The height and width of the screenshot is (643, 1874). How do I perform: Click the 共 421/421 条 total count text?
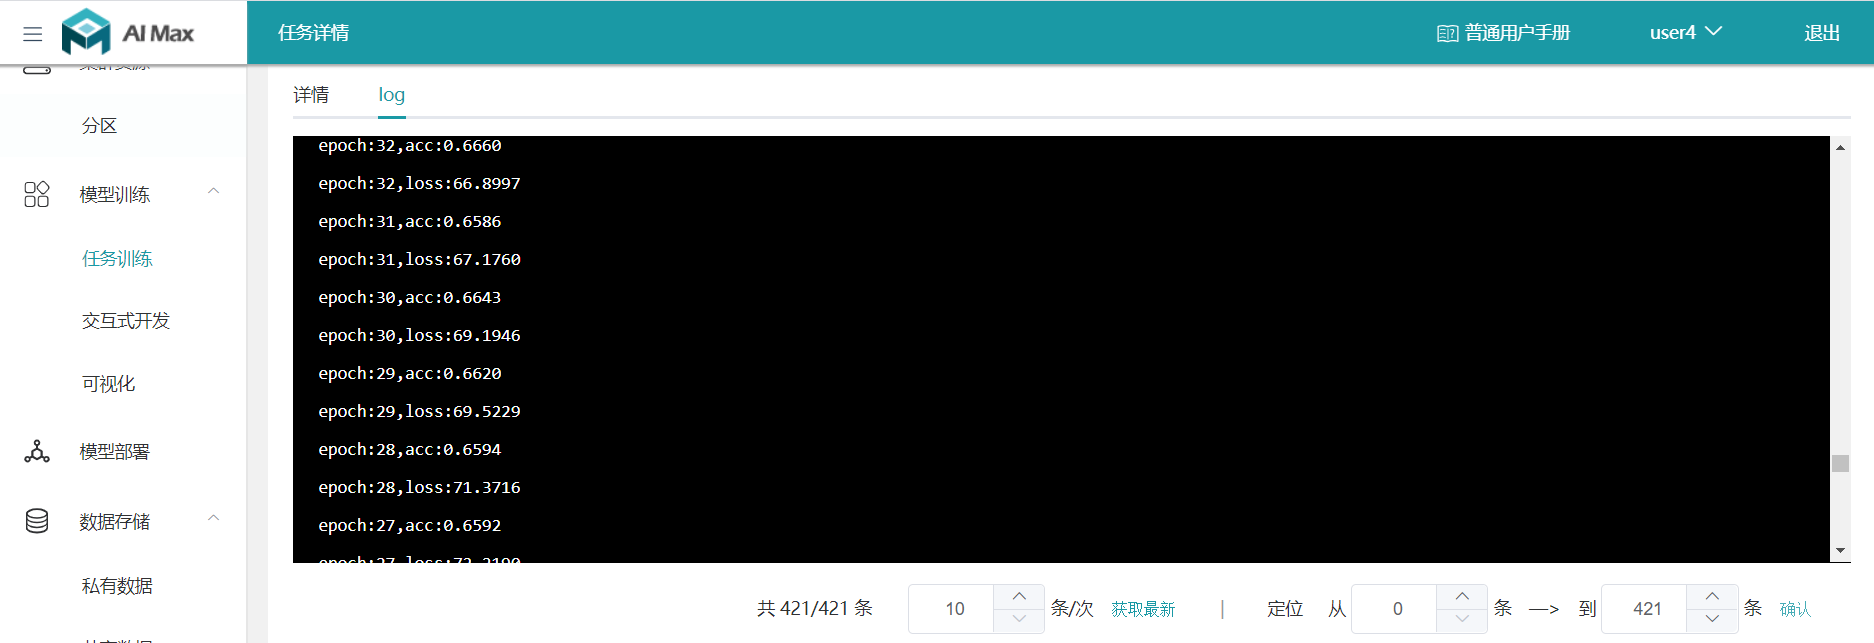pyautogui.click(x=815, y=609)
